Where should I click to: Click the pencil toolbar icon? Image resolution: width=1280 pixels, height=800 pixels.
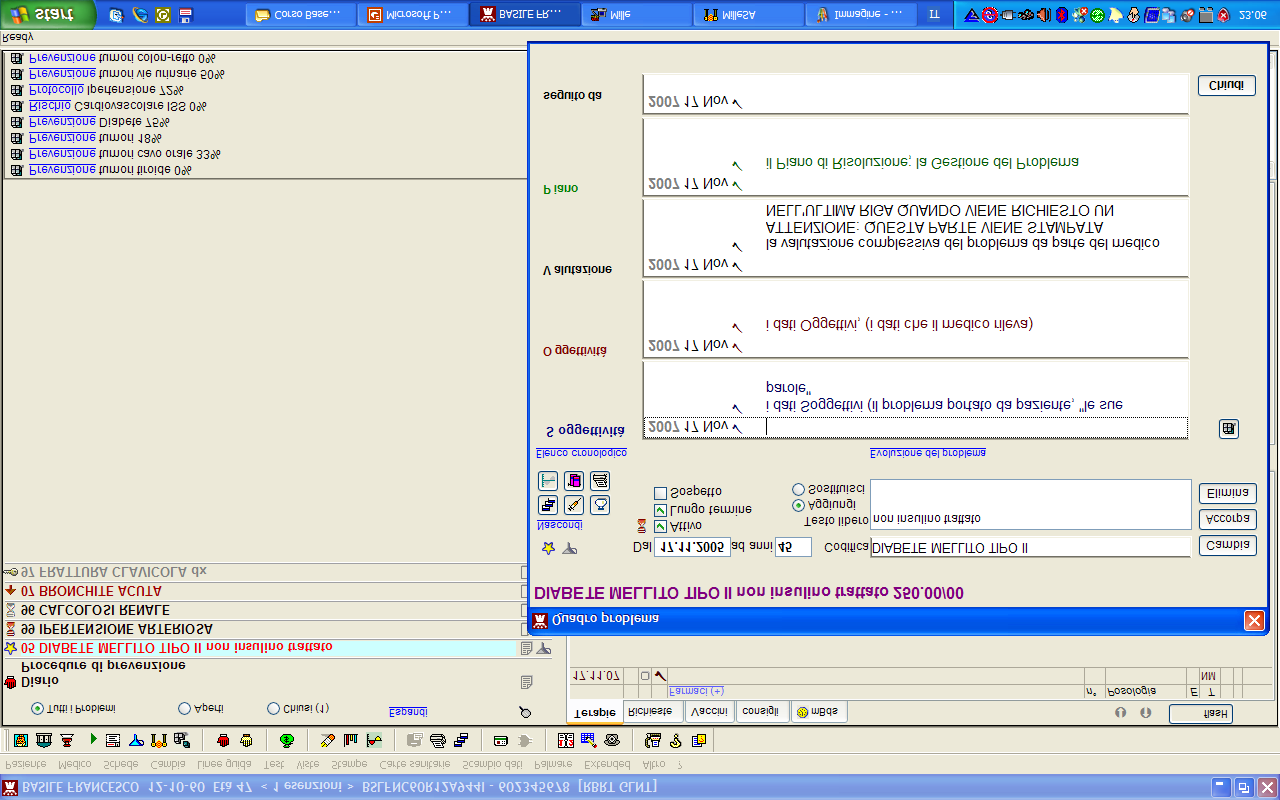tap(327, 740)
